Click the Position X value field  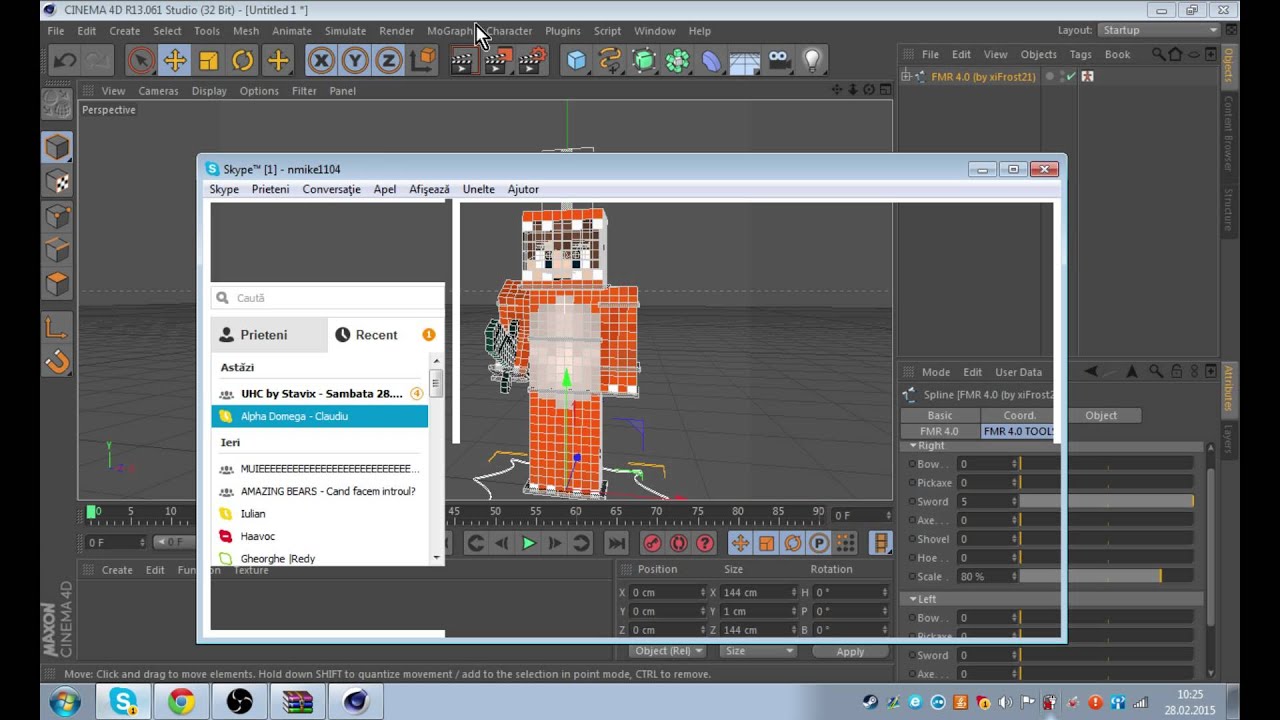click(x=667, y=592)
